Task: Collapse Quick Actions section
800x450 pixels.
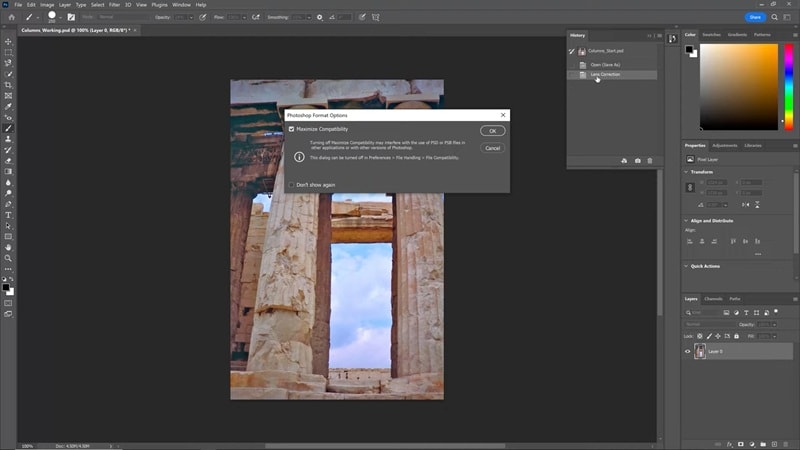Action: 686,266
